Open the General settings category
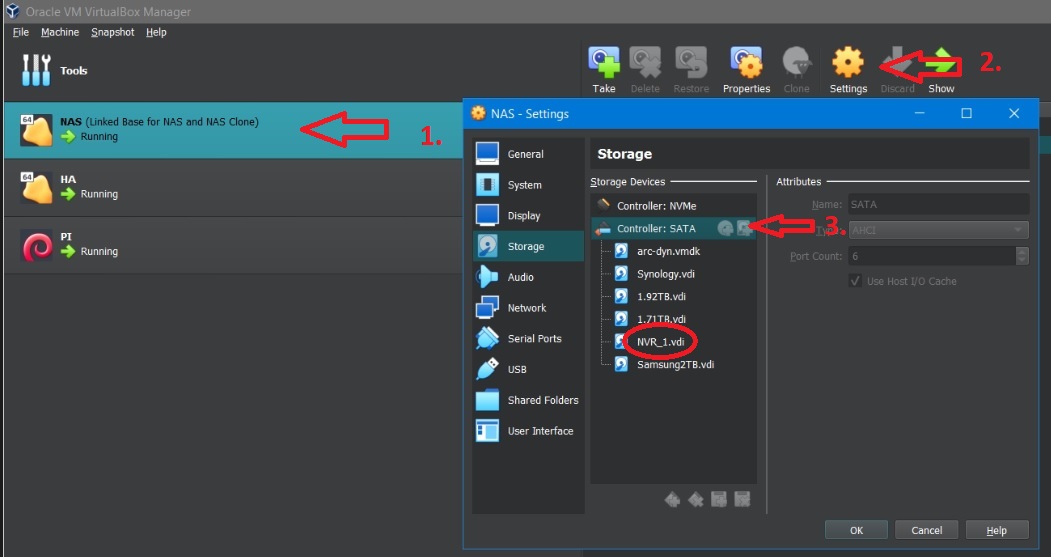This screenshot has width=1051, height=557. tap(528, 154)
